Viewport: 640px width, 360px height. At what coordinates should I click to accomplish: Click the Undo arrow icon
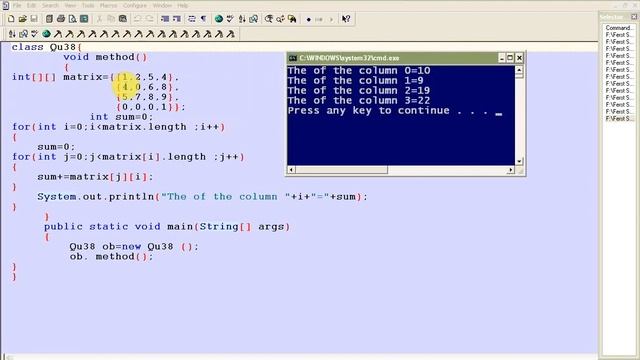[x=138, y=19]
